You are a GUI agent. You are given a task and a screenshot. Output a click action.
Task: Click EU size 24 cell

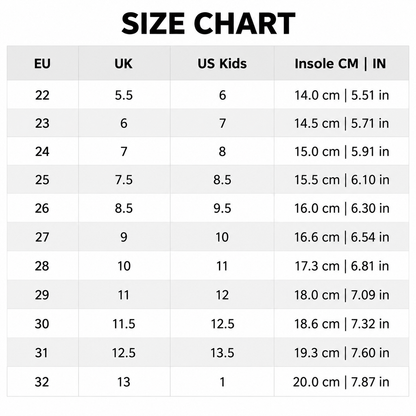point(42,152)
